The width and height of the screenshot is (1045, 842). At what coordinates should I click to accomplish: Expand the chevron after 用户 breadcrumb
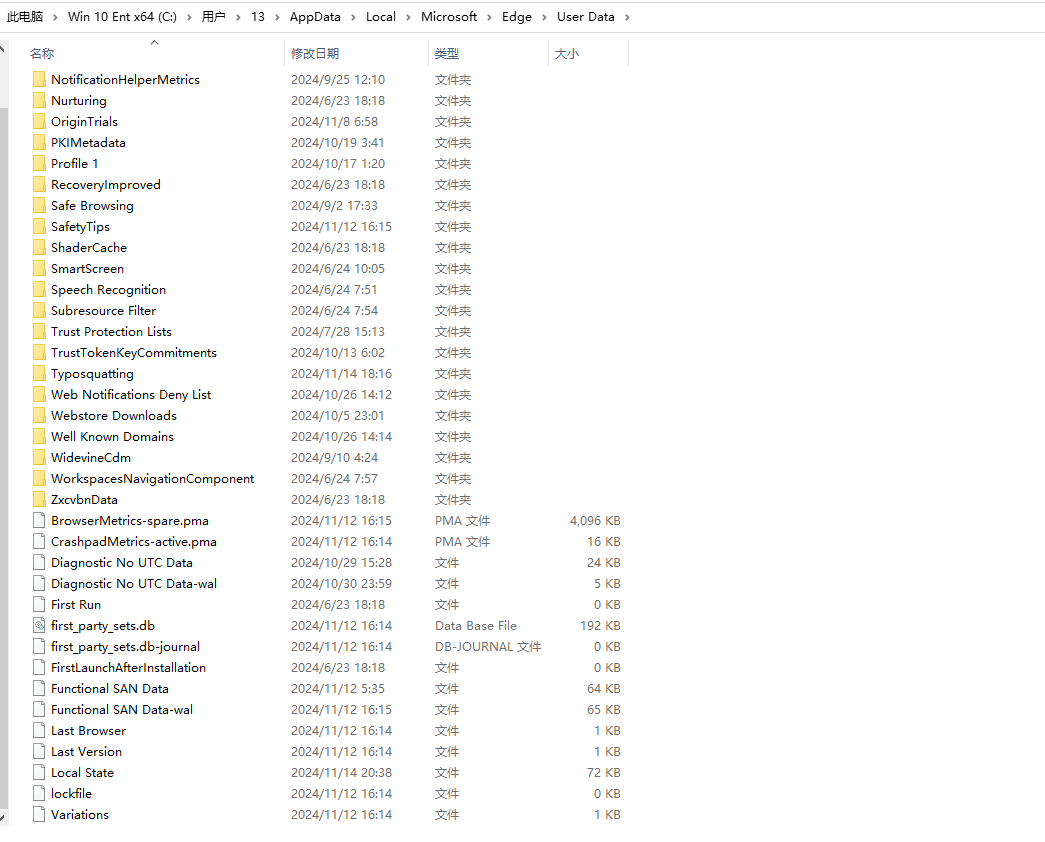239,17
